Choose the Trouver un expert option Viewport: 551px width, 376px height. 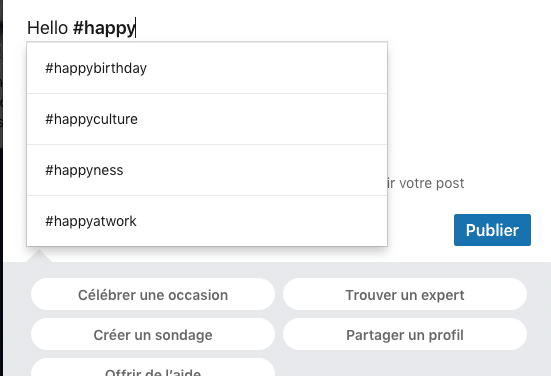[405, 294]
